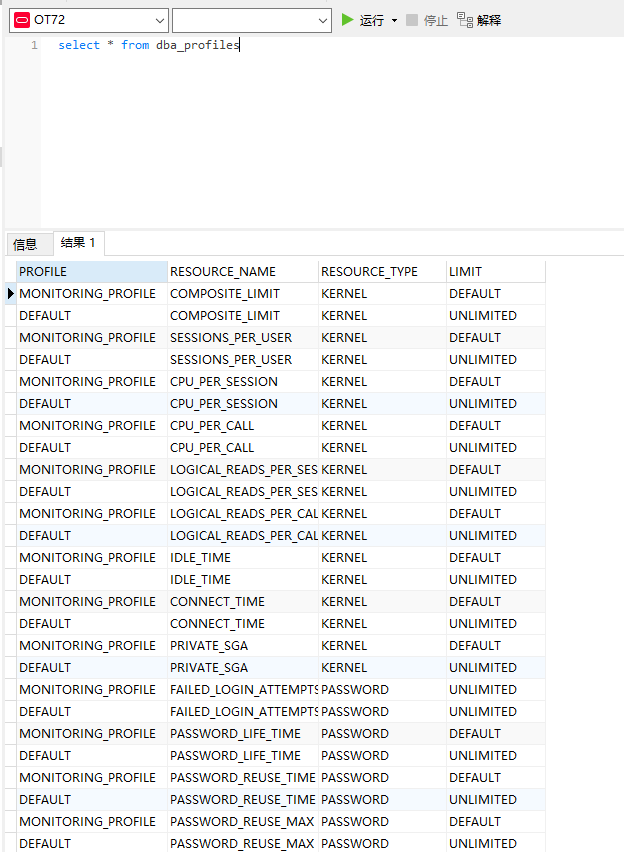Image resolution: width=624 pixels, height=852 pixels.
Task: Click UNLIMITED limit in DEFAULT COMPOSITE_LIMIT row
Action: 496,316
